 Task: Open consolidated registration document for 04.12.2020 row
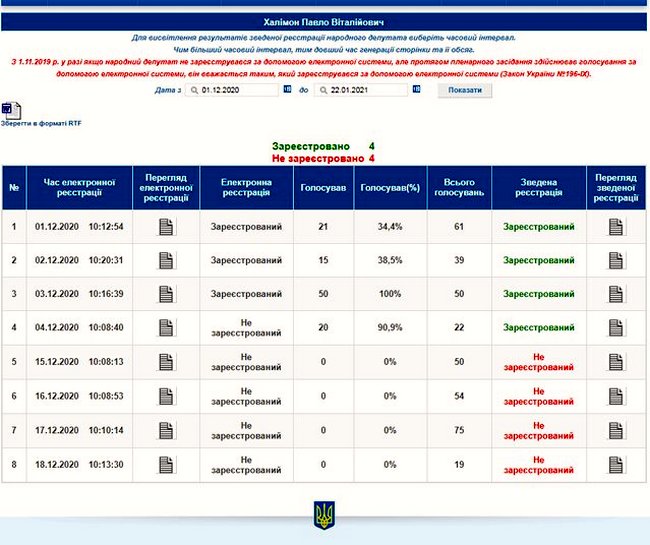[x=616, y=328]
